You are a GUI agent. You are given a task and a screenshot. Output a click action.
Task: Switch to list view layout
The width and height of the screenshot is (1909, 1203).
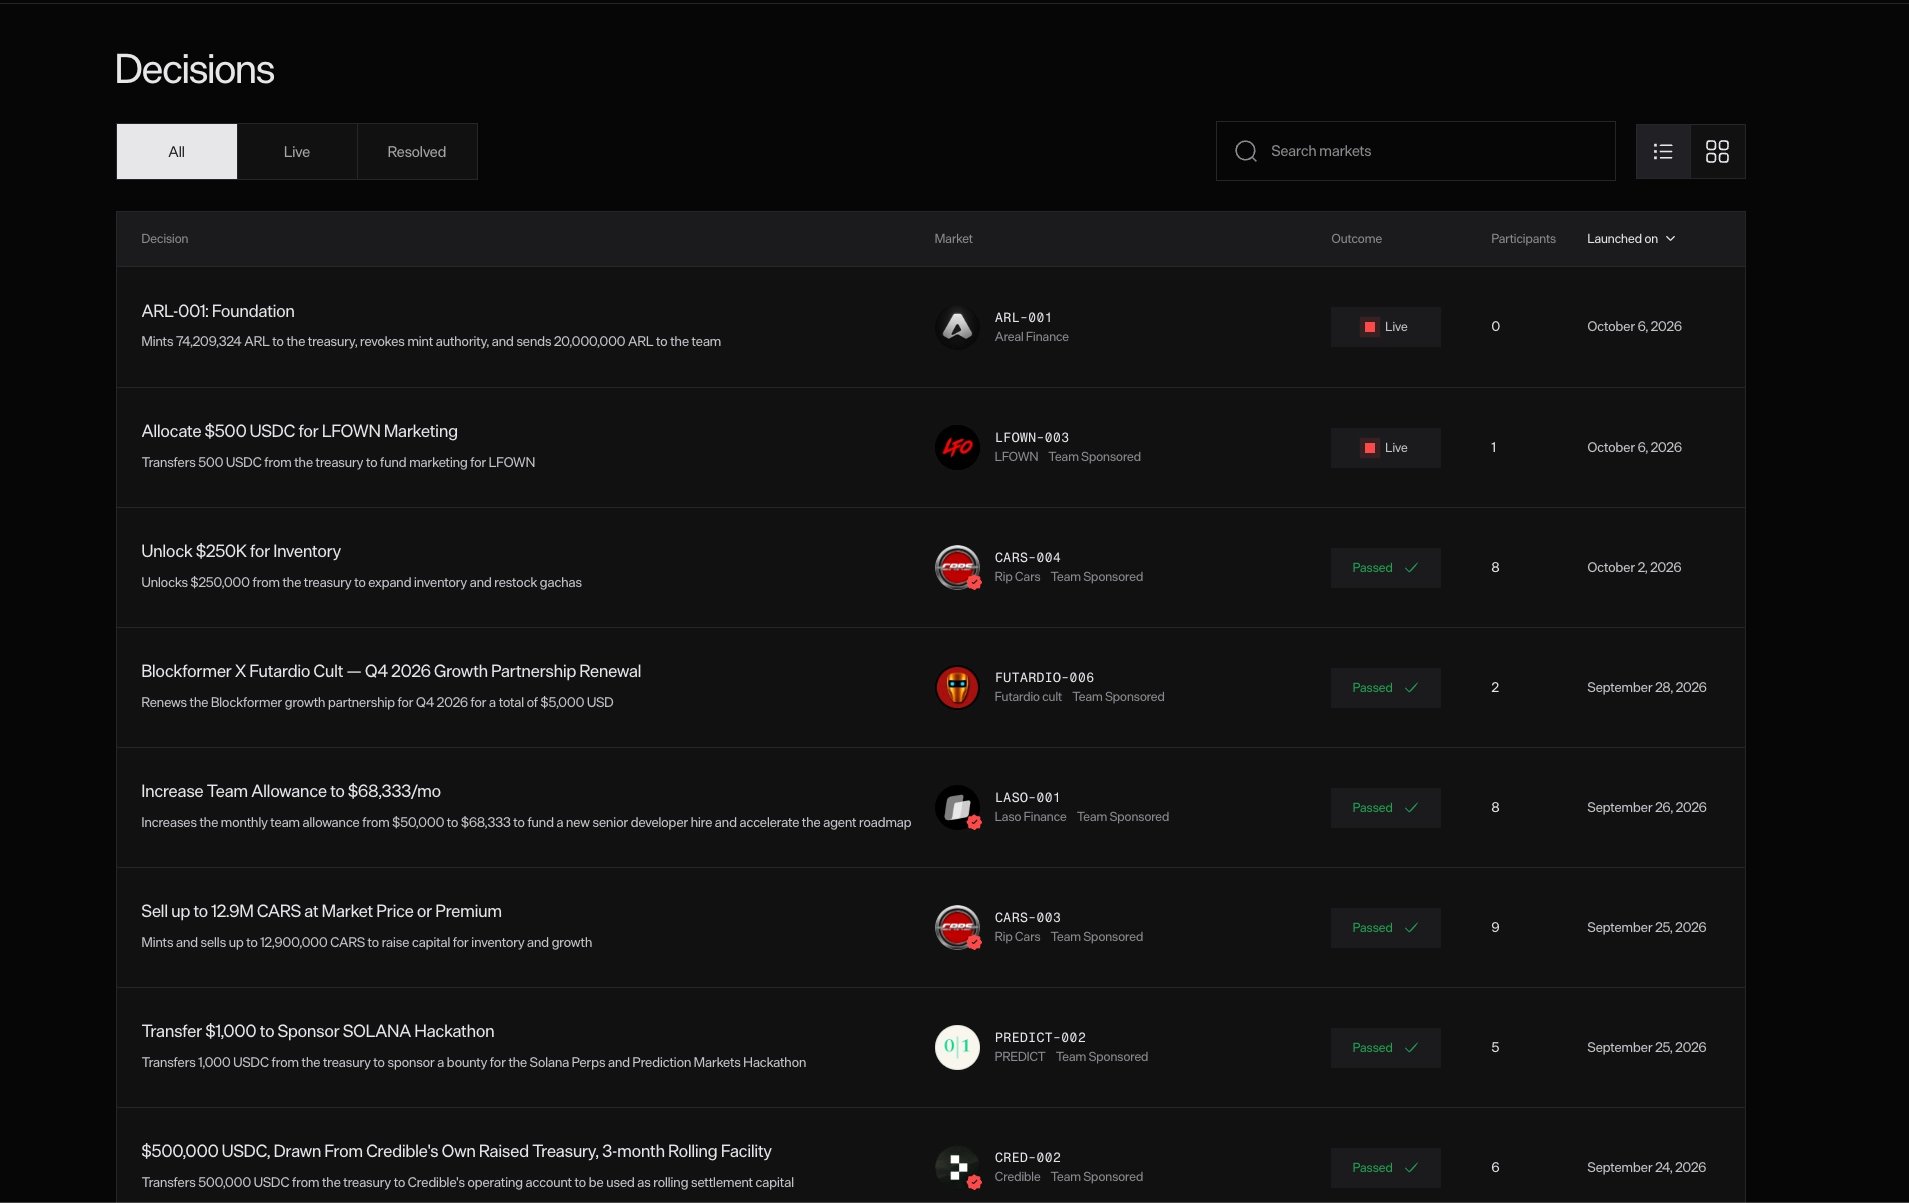pos(1663,152)
